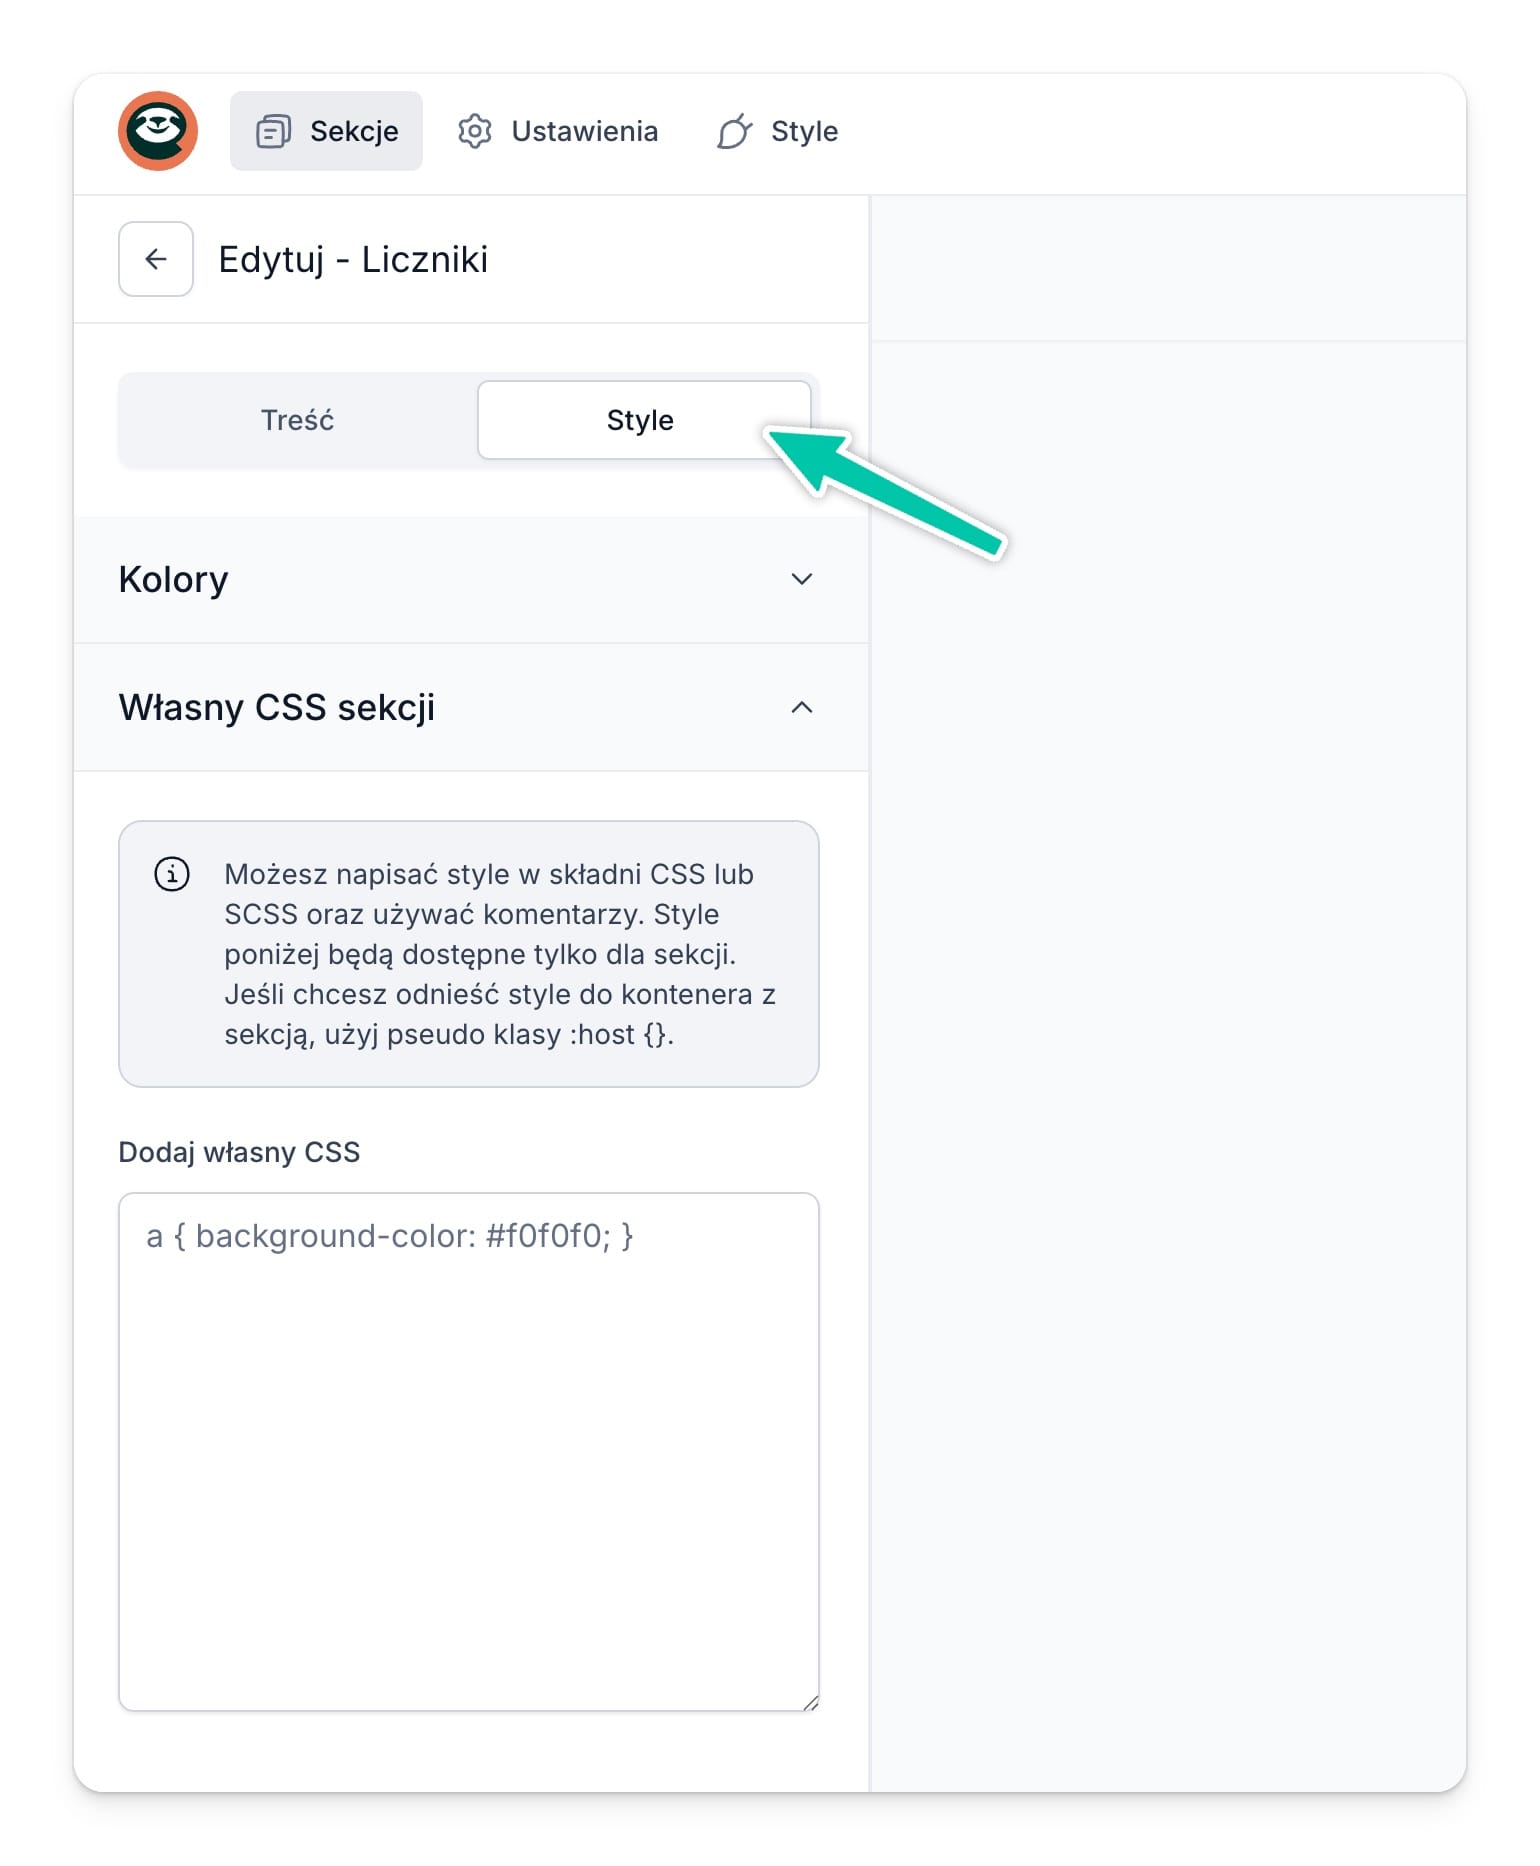Click the textarea resize handle corner

coord(810,1702)
